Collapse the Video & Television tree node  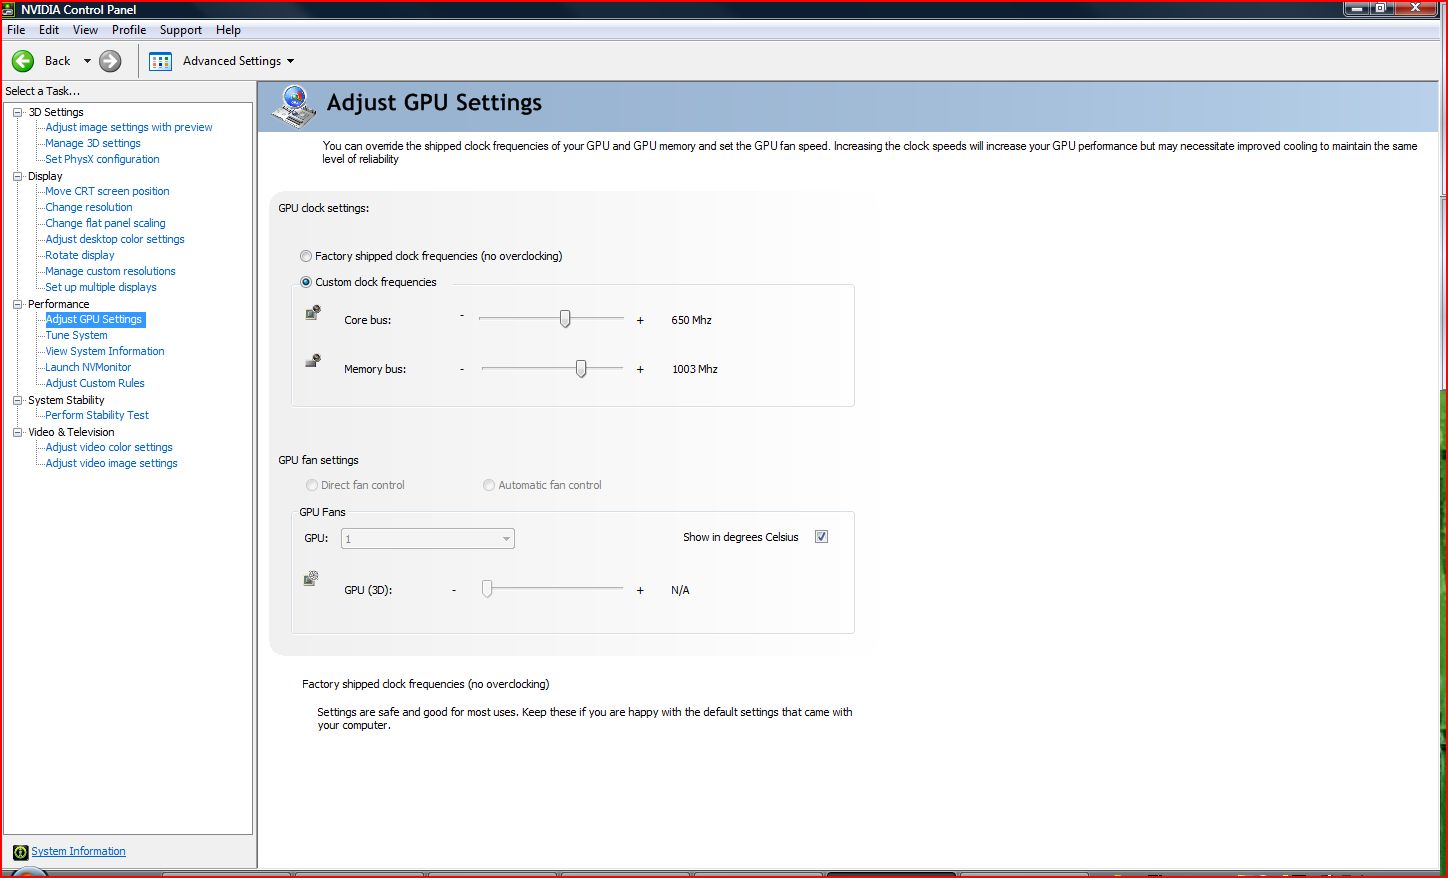click(17, 432)
